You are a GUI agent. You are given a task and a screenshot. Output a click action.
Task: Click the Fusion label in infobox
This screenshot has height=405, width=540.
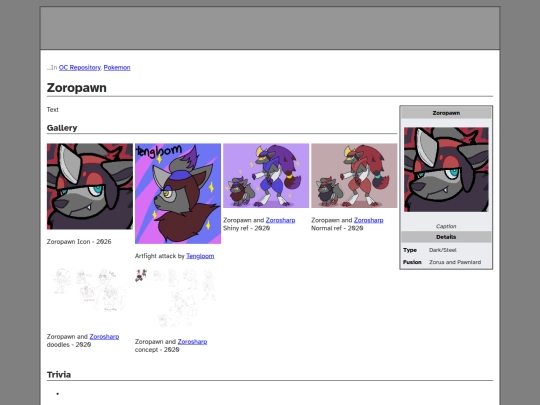pyautogui.click(x=412, y=262)
